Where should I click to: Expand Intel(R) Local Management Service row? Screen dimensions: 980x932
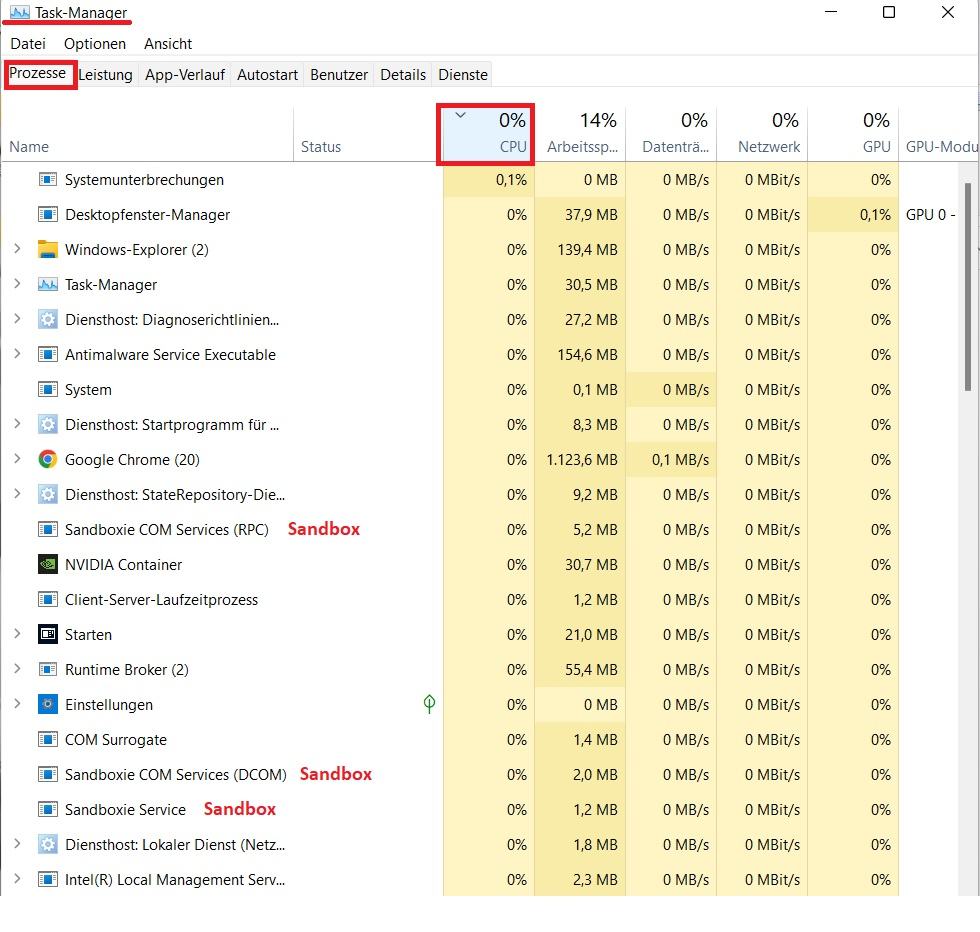pos(18,879)
